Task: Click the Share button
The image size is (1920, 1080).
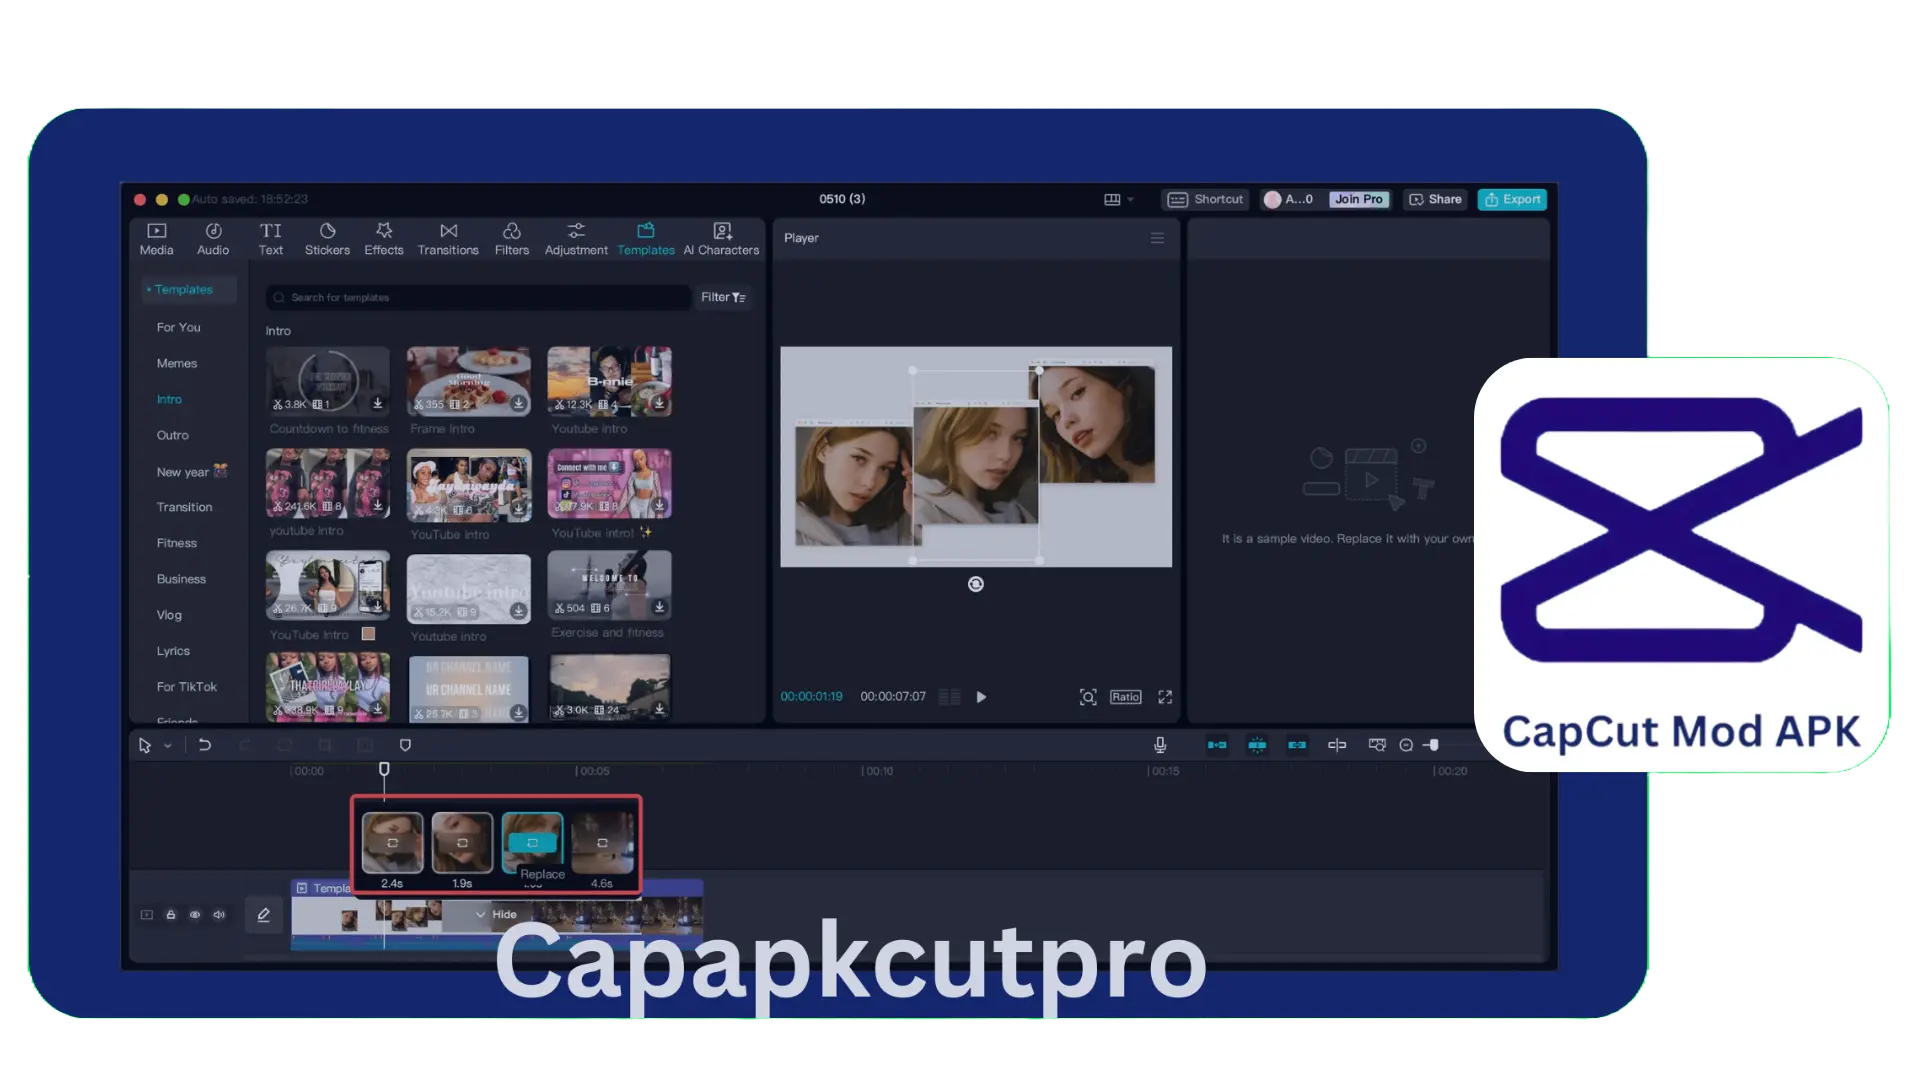Action: (x=1435, y=199)
